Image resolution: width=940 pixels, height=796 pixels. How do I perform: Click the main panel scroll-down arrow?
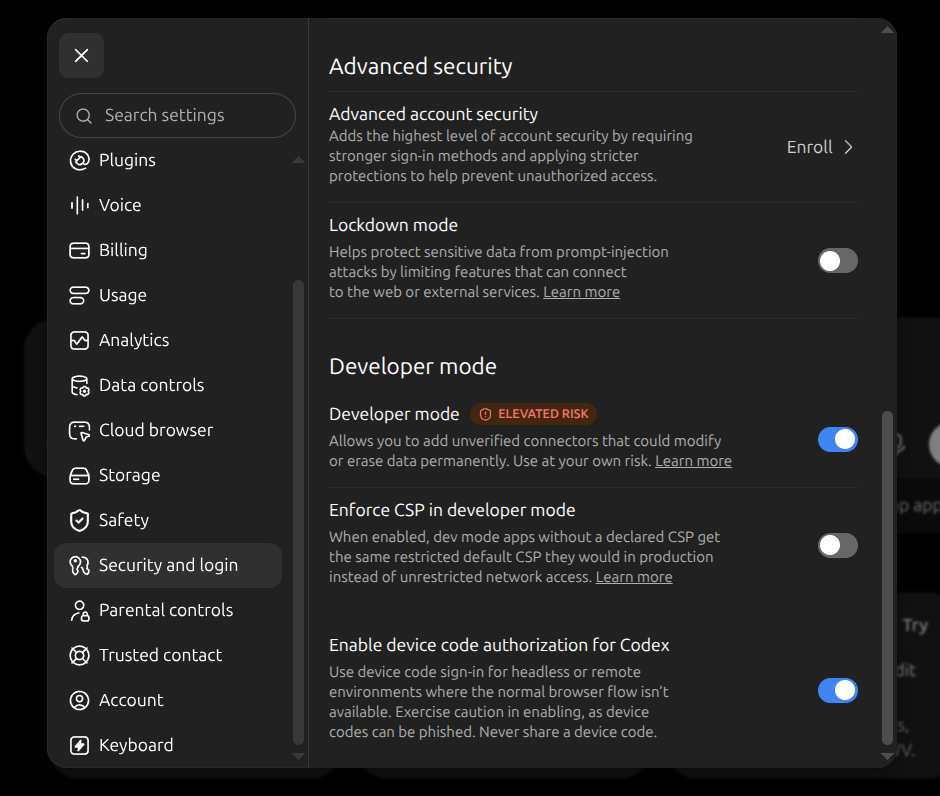pos(887,756)
